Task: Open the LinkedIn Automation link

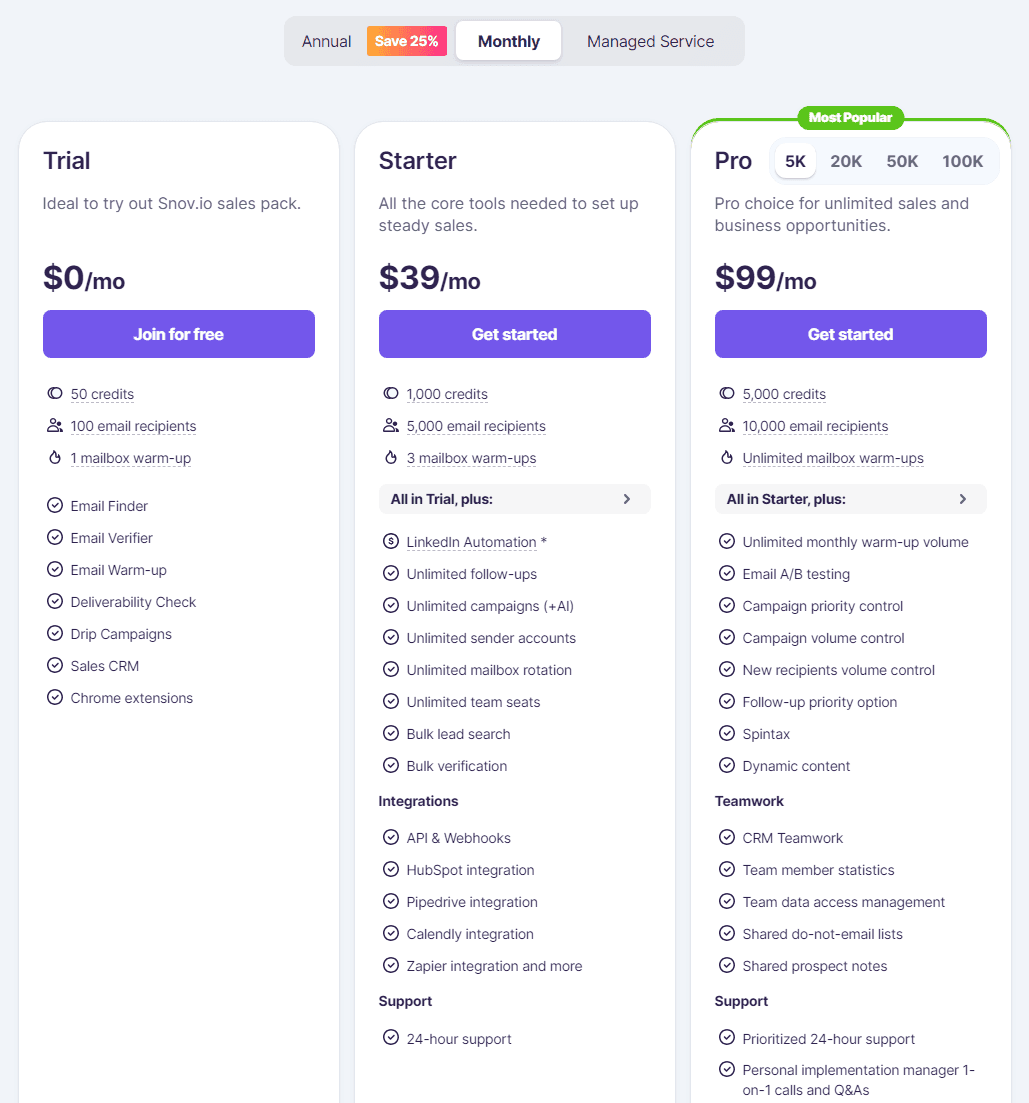Action: coord(472,541)
